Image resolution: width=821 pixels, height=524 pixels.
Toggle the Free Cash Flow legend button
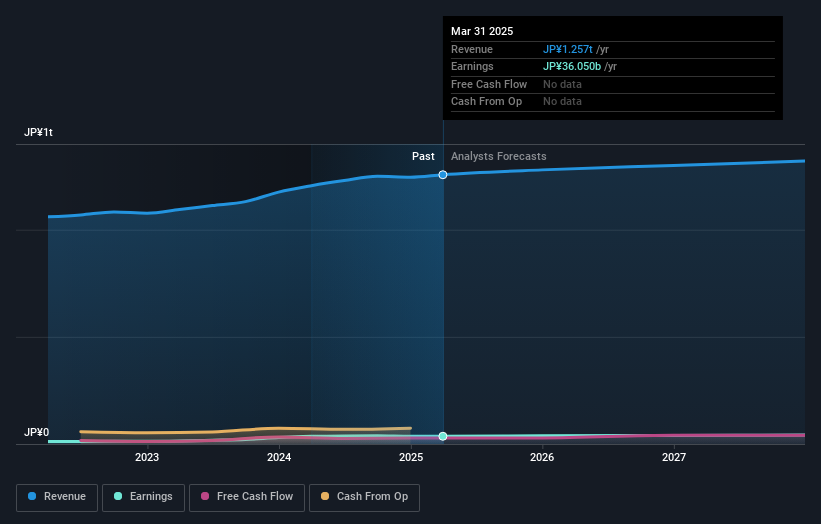coord(247,497)
